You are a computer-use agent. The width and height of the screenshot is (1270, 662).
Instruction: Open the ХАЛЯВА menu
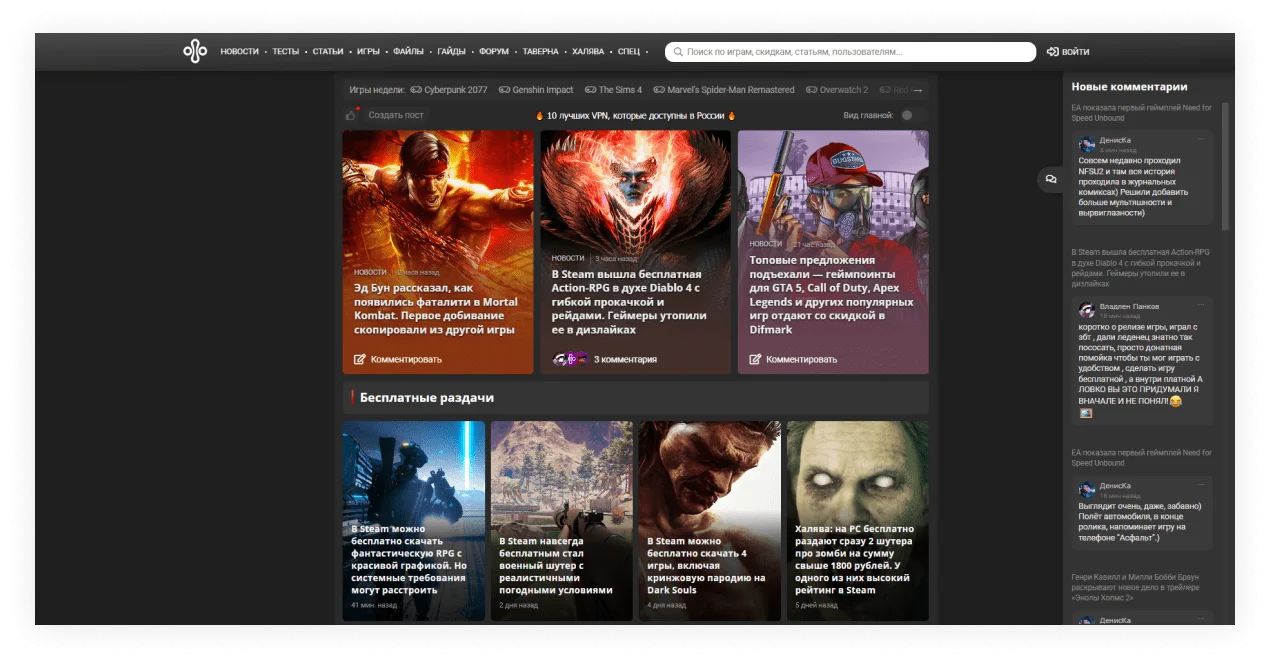coord(588,51)
